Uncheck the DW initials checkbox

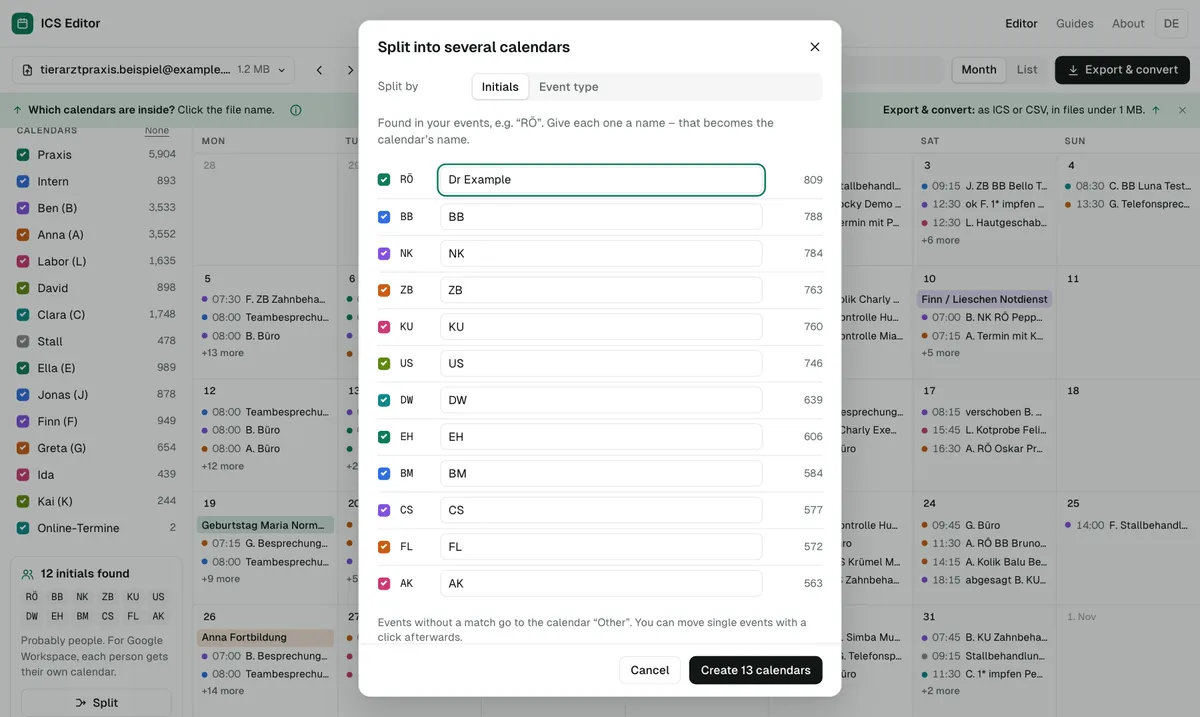click(384, 400)
